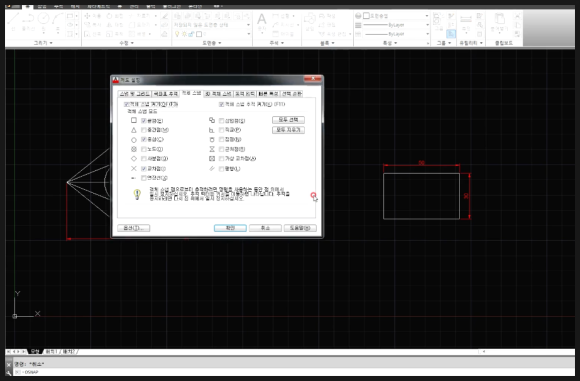The image size is (580, 381).
Task: Select the Stretch tool in Modify panel
Action: (x=92, y=34)
